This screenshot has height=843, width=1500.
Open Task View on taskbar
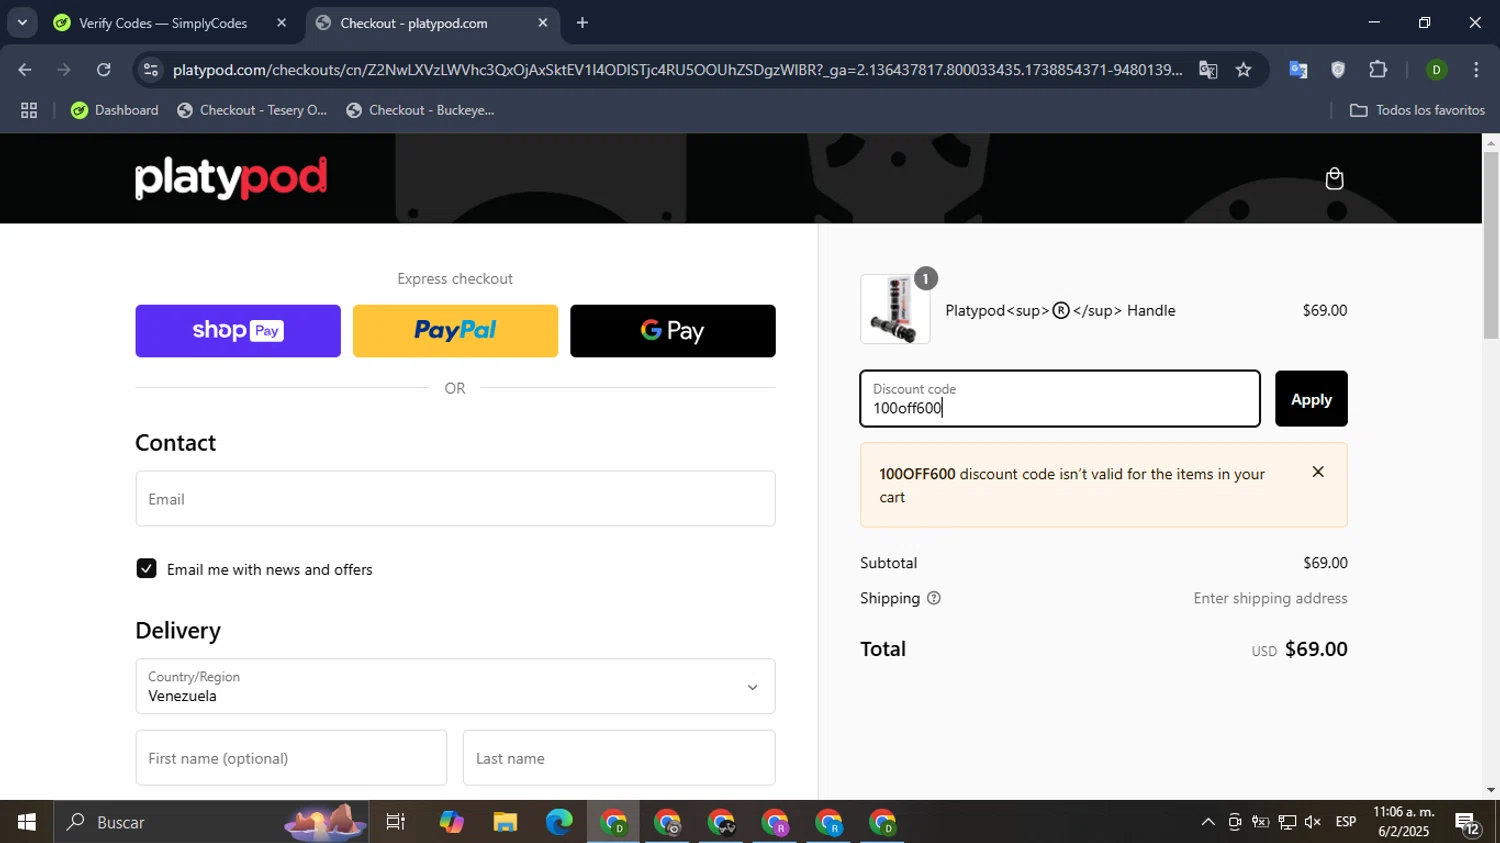point(396,822)
